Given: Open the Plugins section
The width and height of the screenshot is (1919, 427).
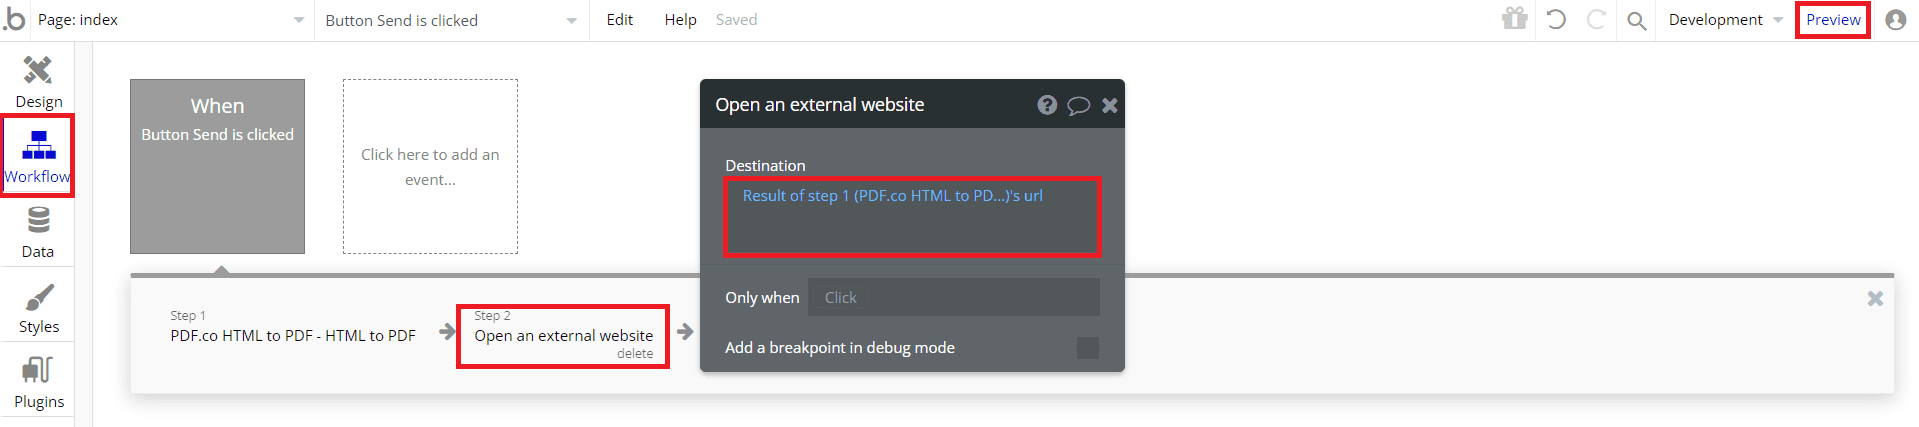Looking at the screenshot, I should click(38, 382).
